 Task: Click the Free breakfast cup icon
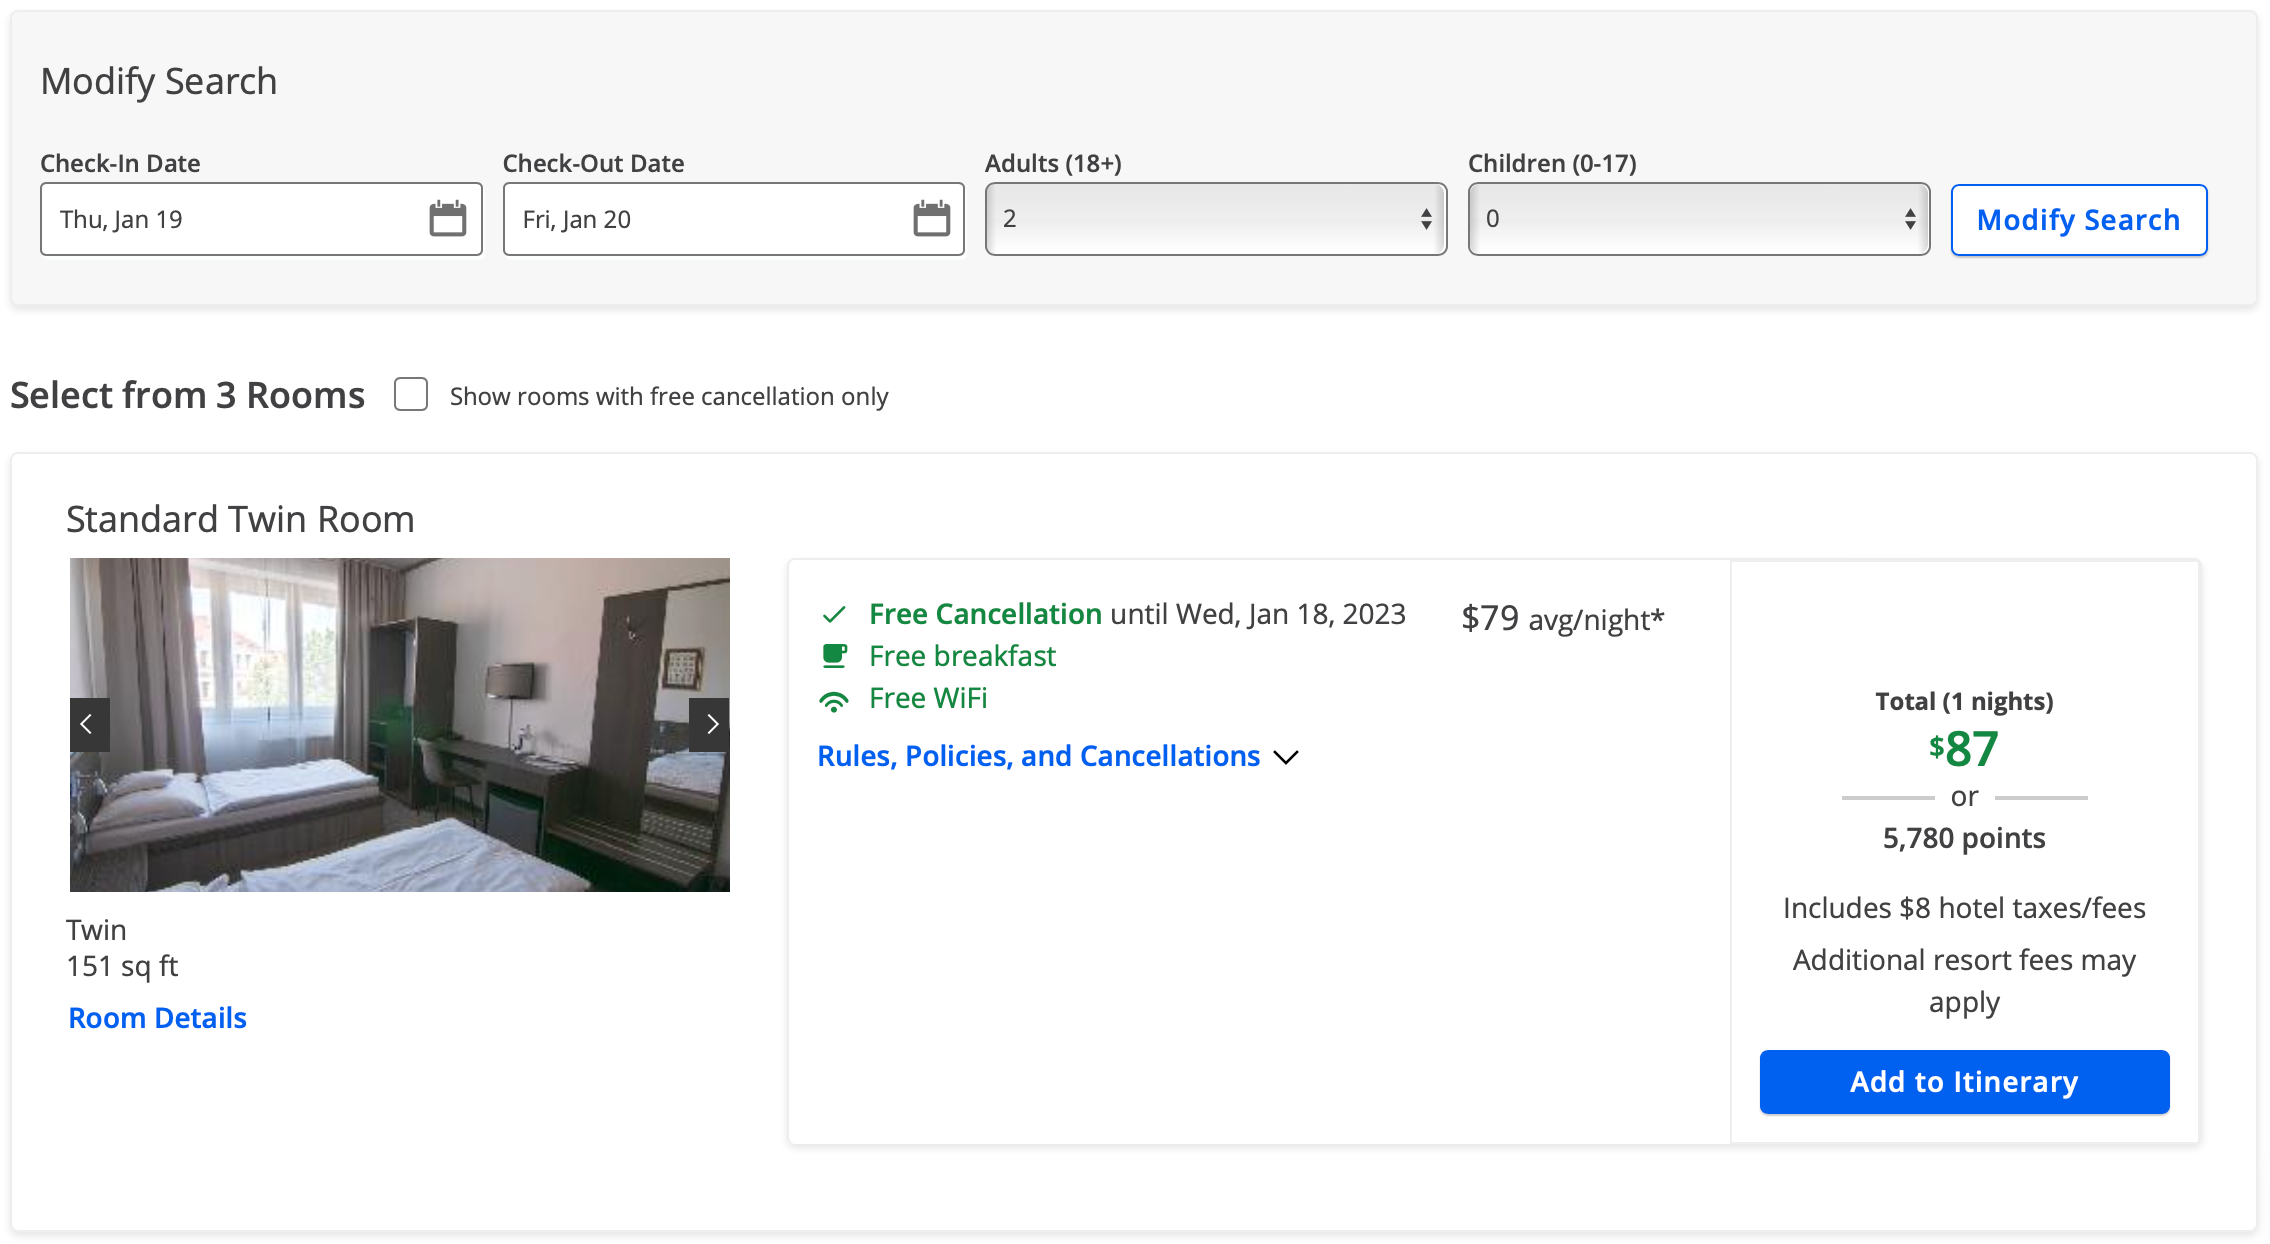(834, 656)
